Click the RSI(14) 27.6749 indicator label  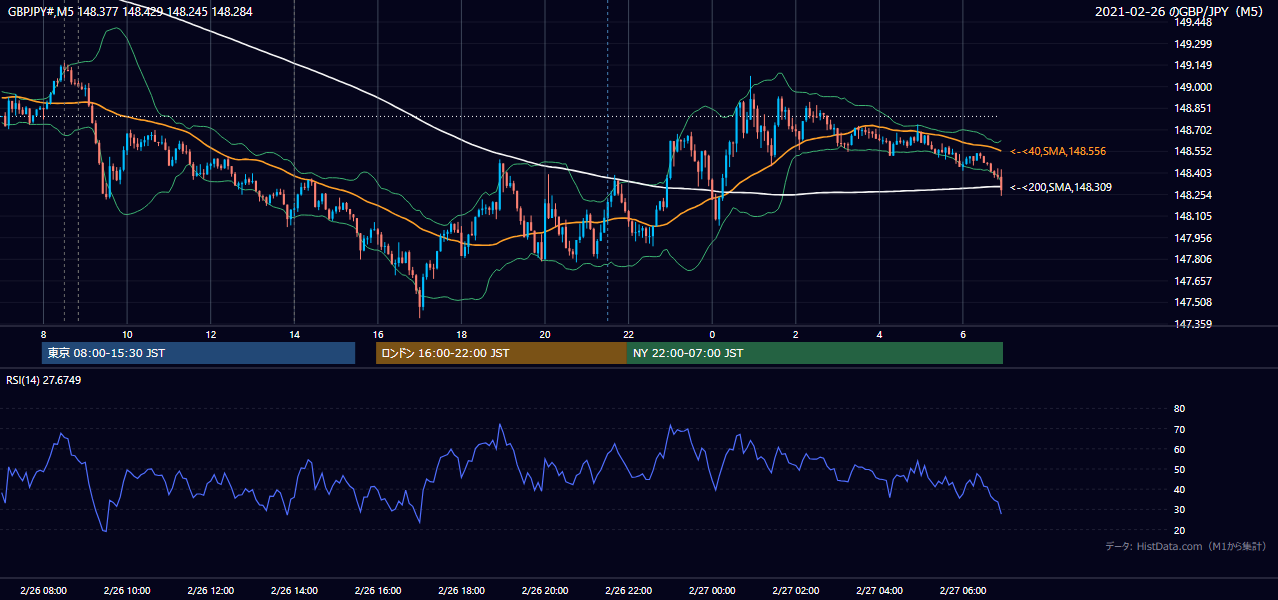[x=44, y=380]
